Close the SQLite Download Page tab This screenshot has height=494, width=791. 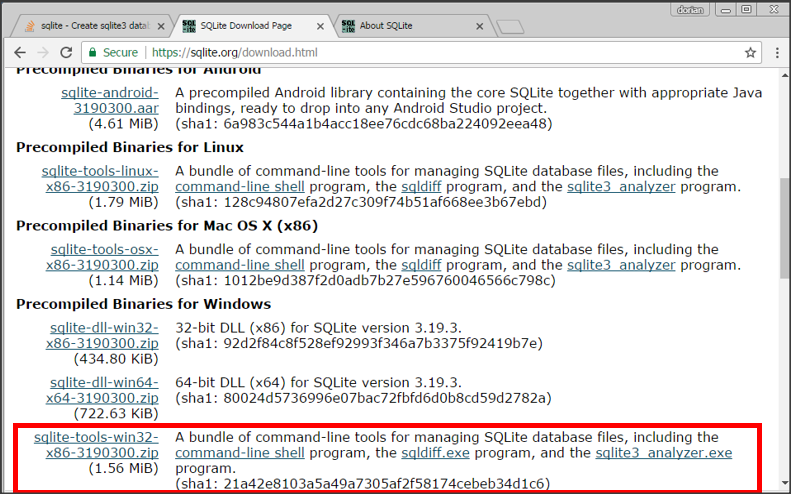coord(320,26)
